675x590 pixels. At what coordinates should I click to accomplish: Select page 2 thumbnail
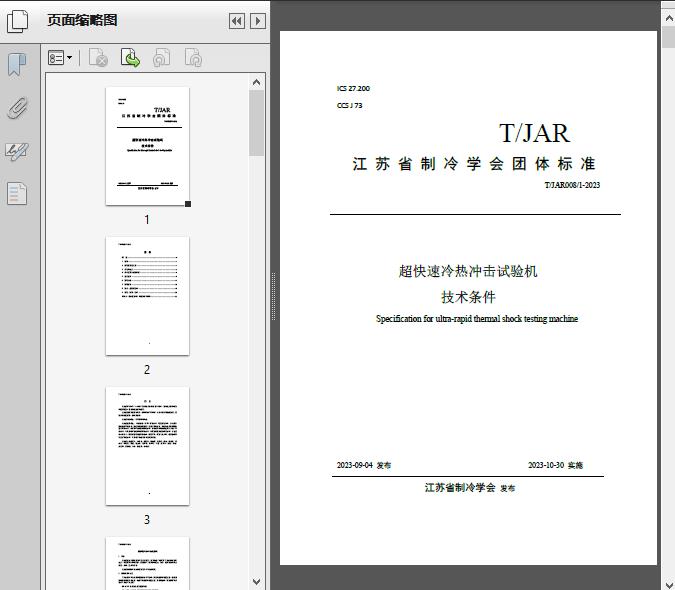pyautogui.click(x=147, y=296)
